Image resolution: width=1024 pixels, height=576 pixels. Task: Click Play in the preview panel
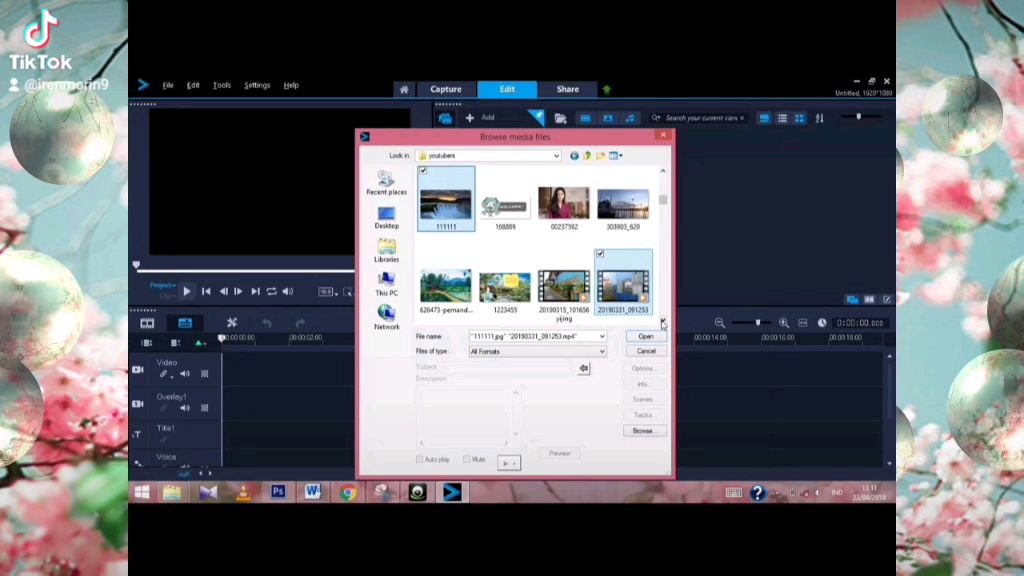(187, 291)
